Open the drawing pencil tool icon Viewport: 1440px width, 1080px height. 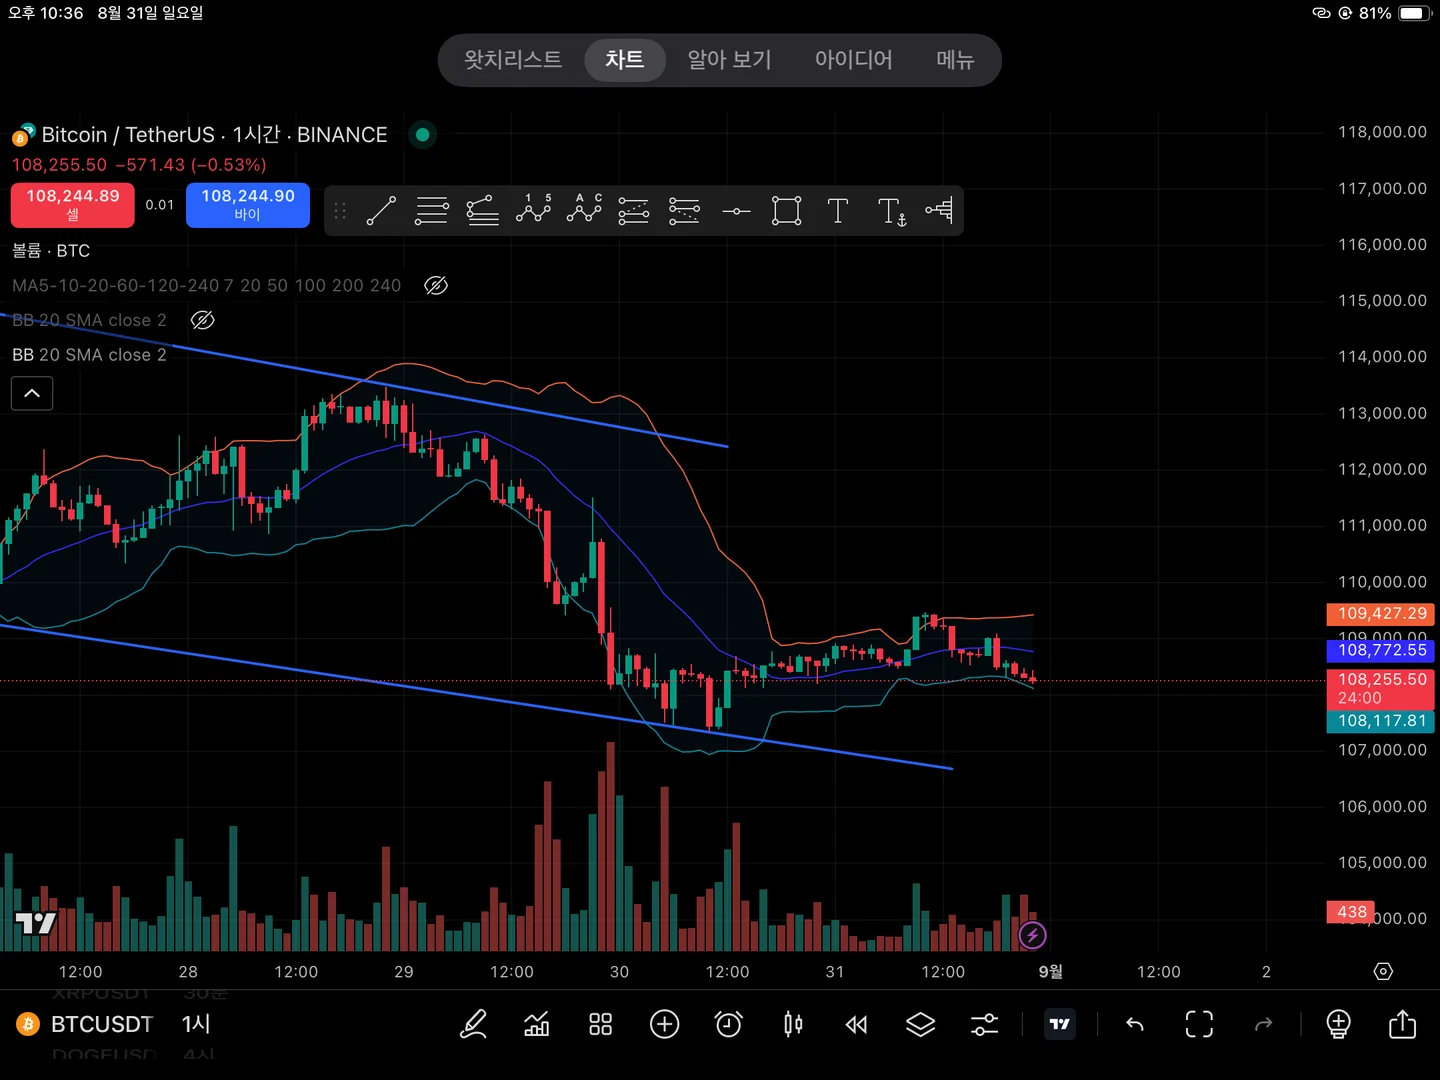click(x=473, y=1024)
